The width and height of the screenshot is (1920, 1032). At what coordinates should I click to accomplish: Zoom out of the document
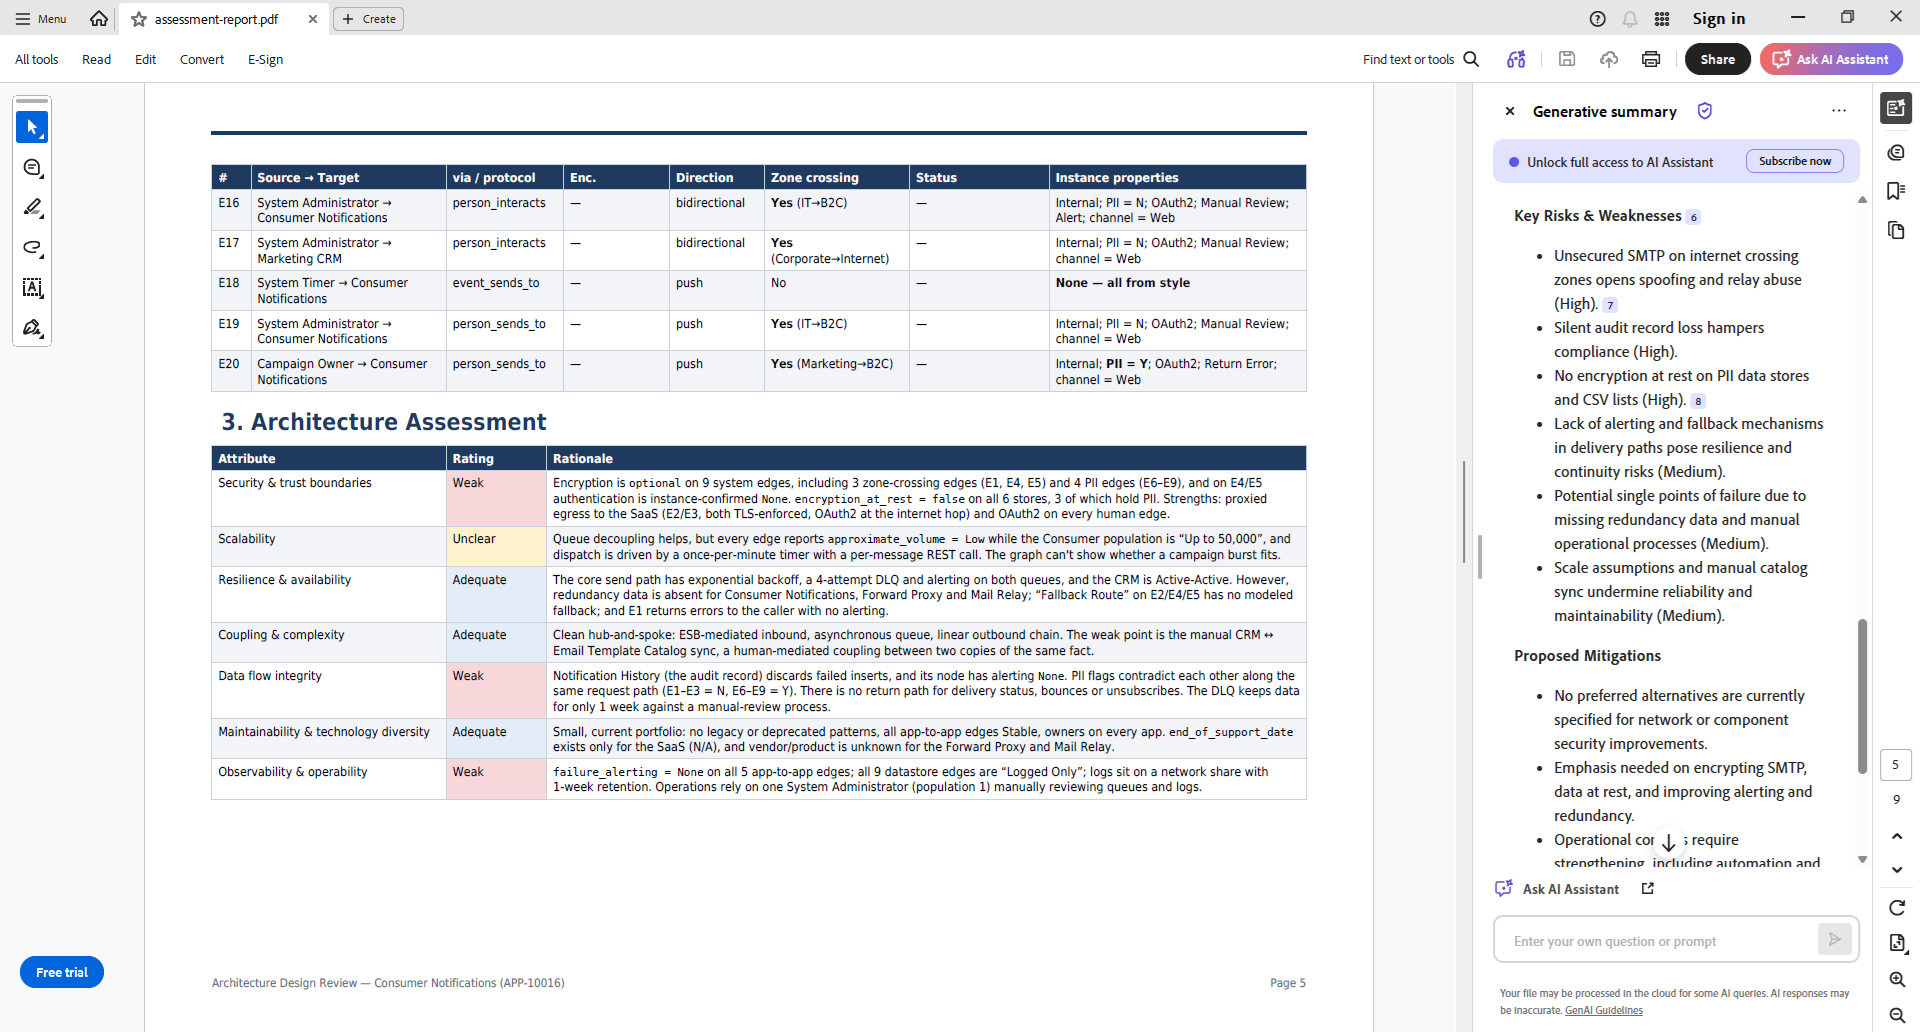(x=1896, y=1015)
